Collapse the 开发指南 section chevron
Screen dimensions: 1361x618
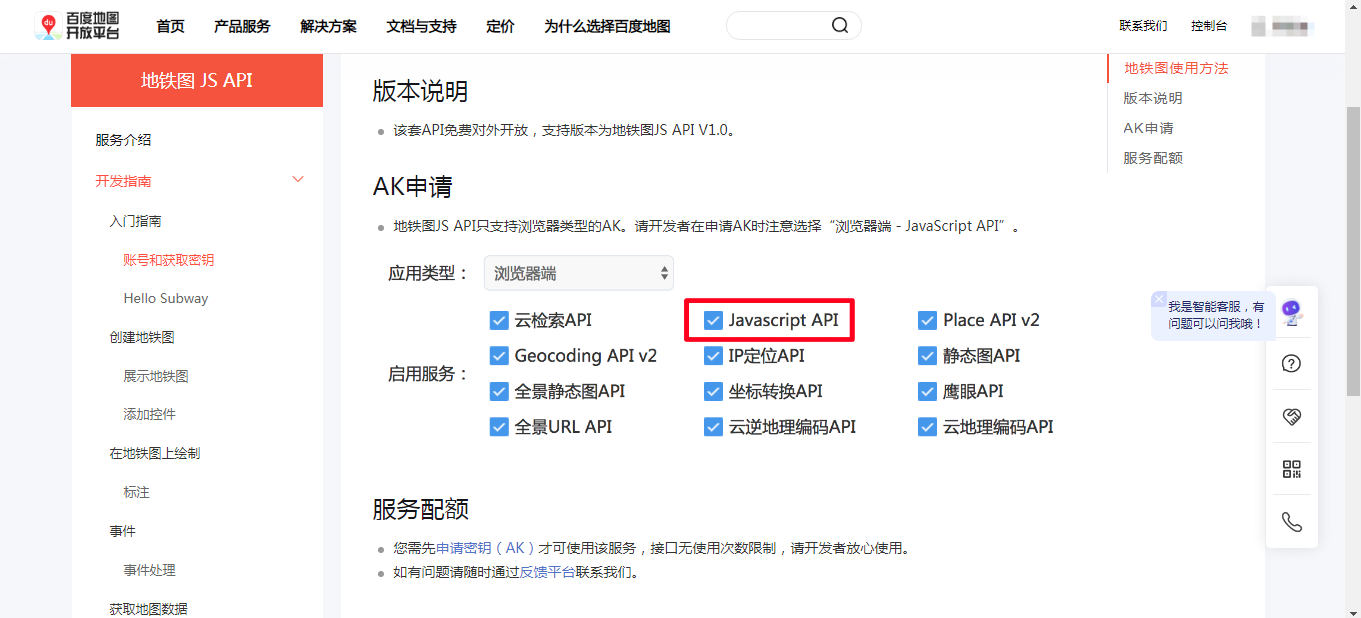(297, 180)
